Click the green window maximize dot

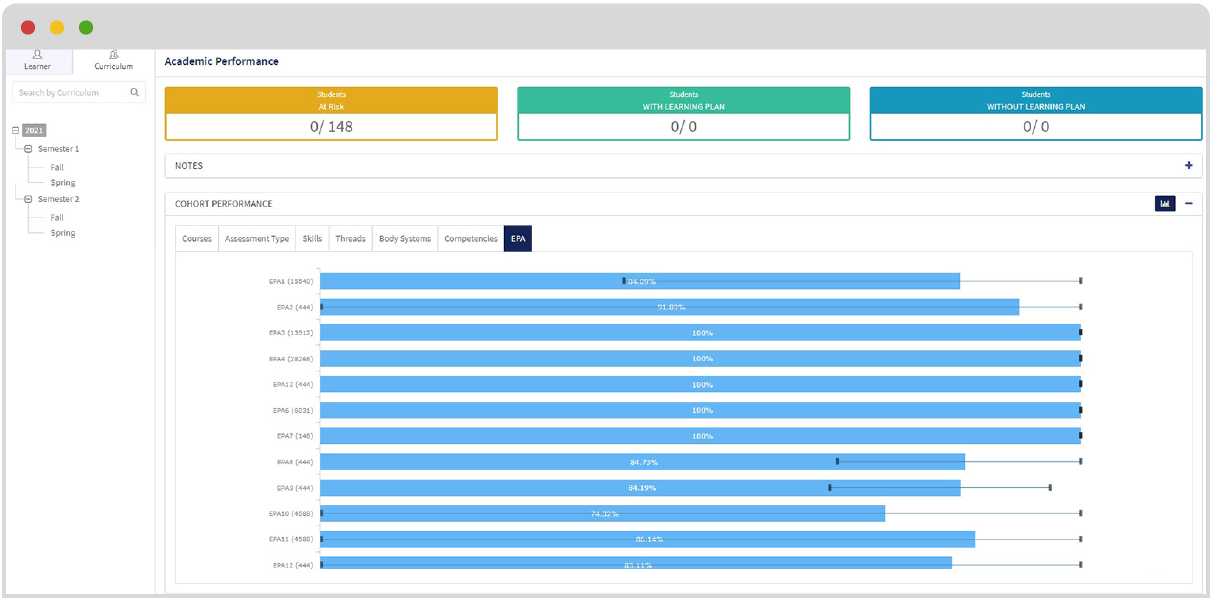86,27
